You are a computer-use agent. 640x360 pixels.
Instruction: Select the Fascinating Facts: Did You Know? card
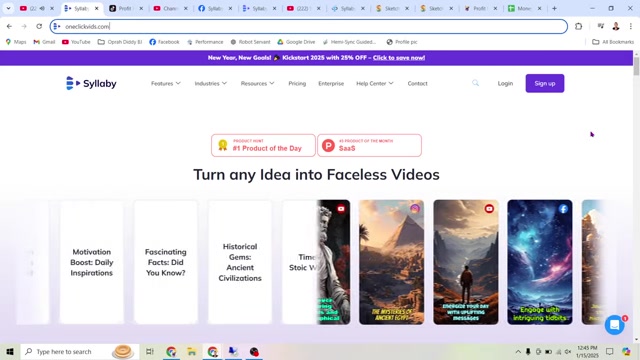pyautogui.click(x=166, y=262)
